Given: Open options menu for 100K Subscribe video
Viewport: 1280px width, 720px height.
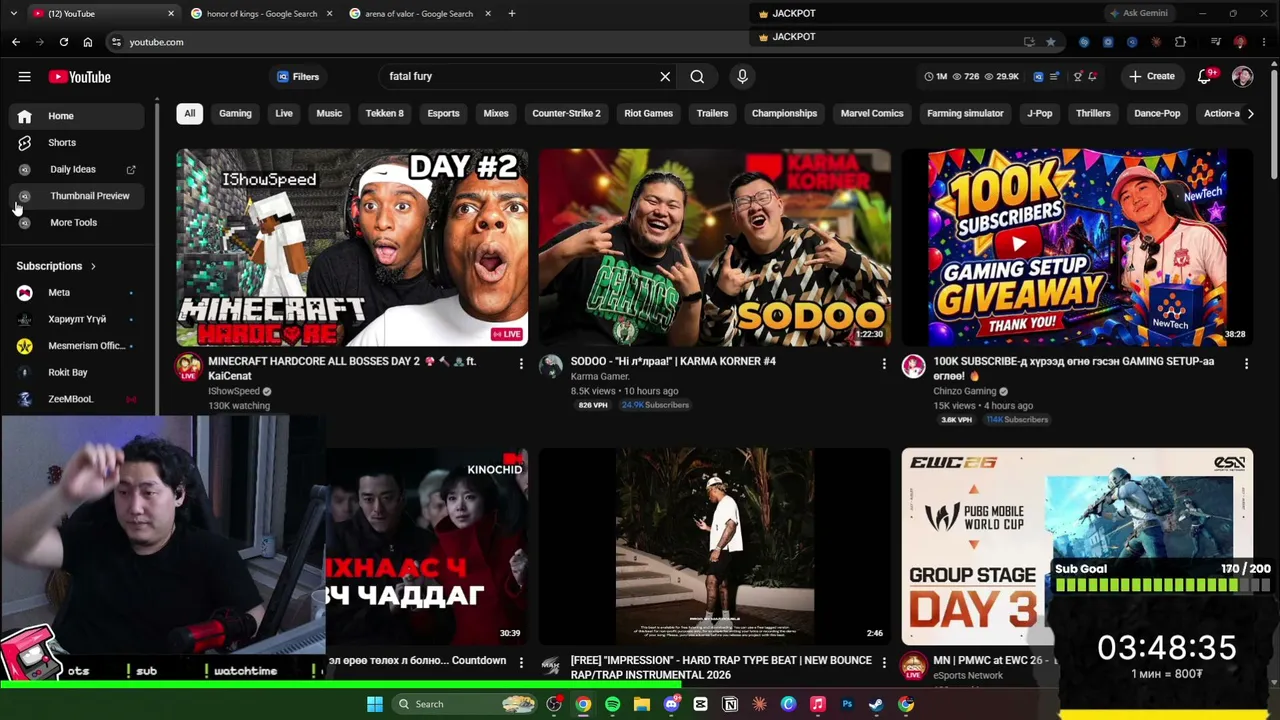Looking at the screenshot, I should pos(1246,364).
